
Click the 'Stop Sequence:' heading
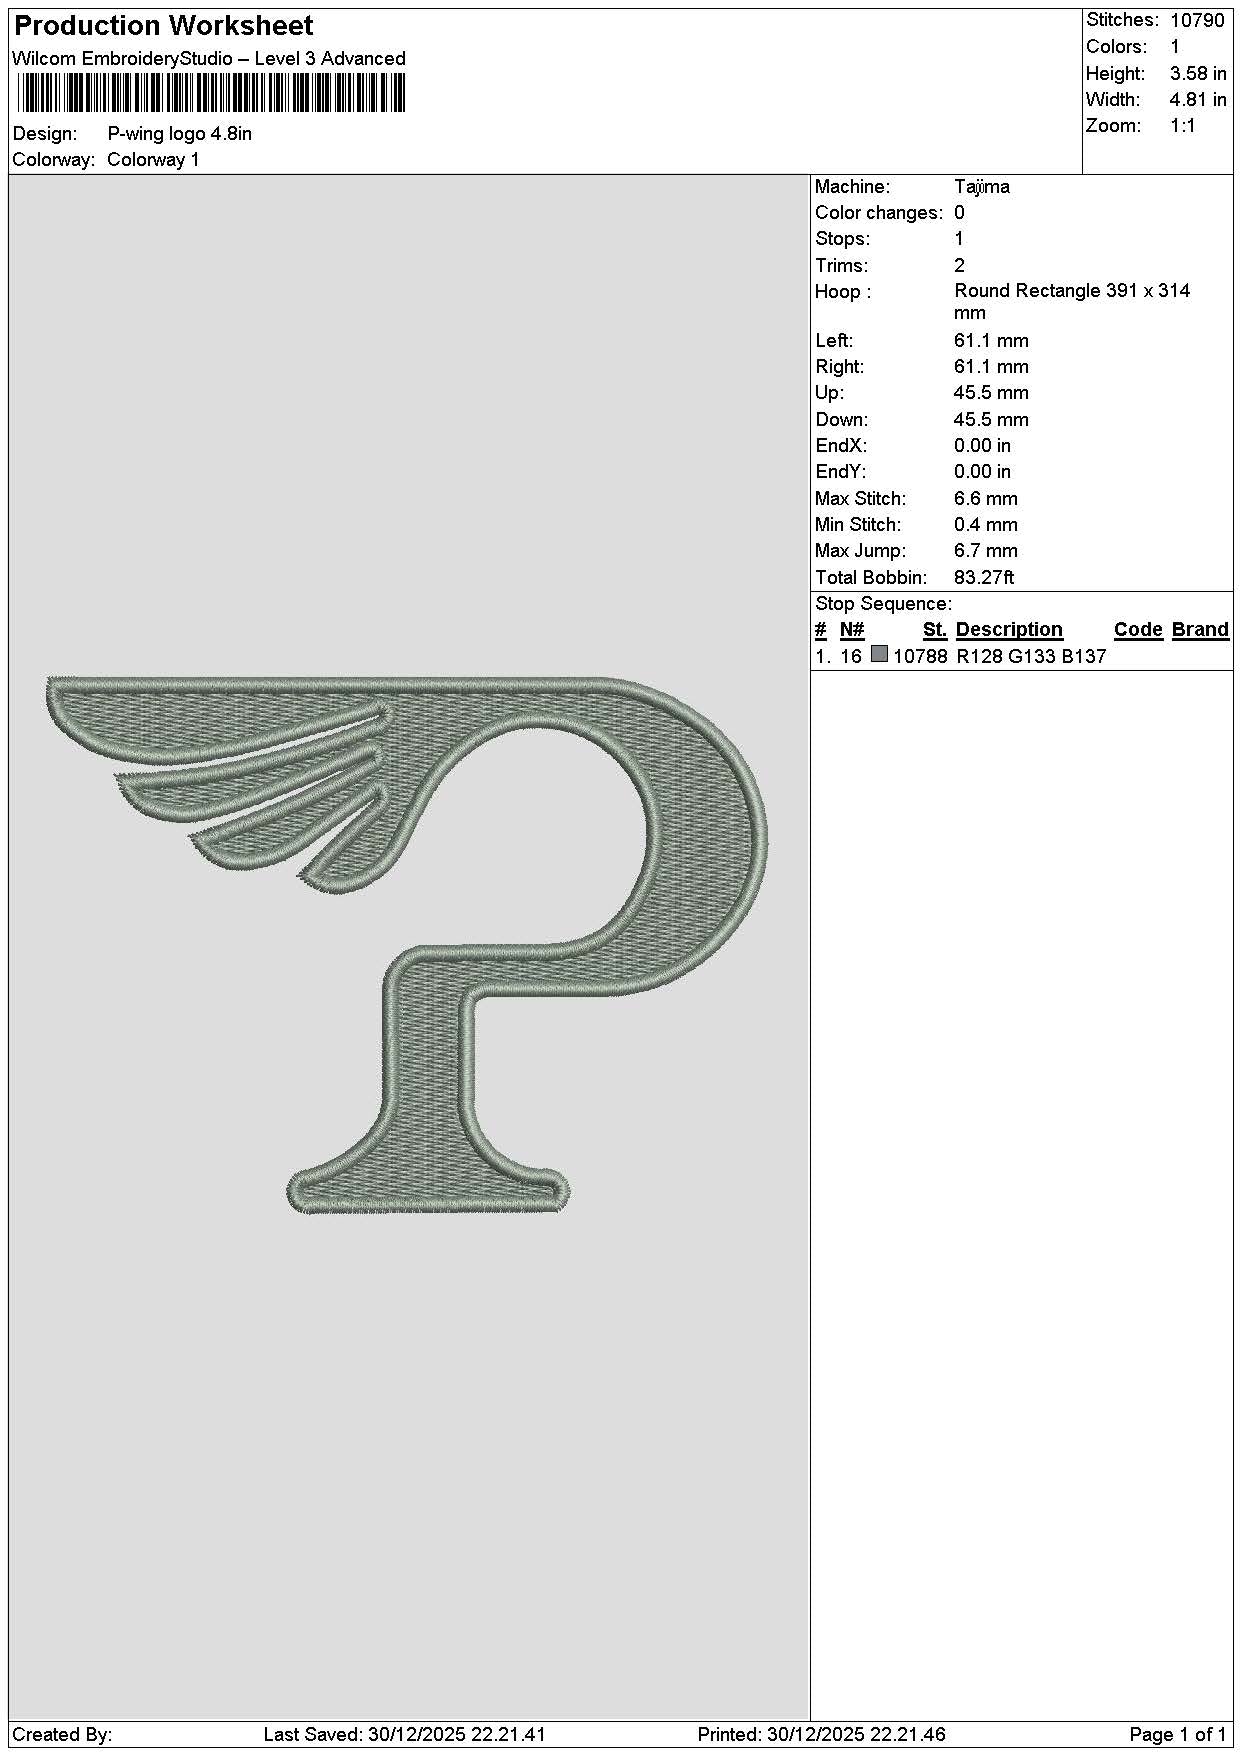click(884, 604)
